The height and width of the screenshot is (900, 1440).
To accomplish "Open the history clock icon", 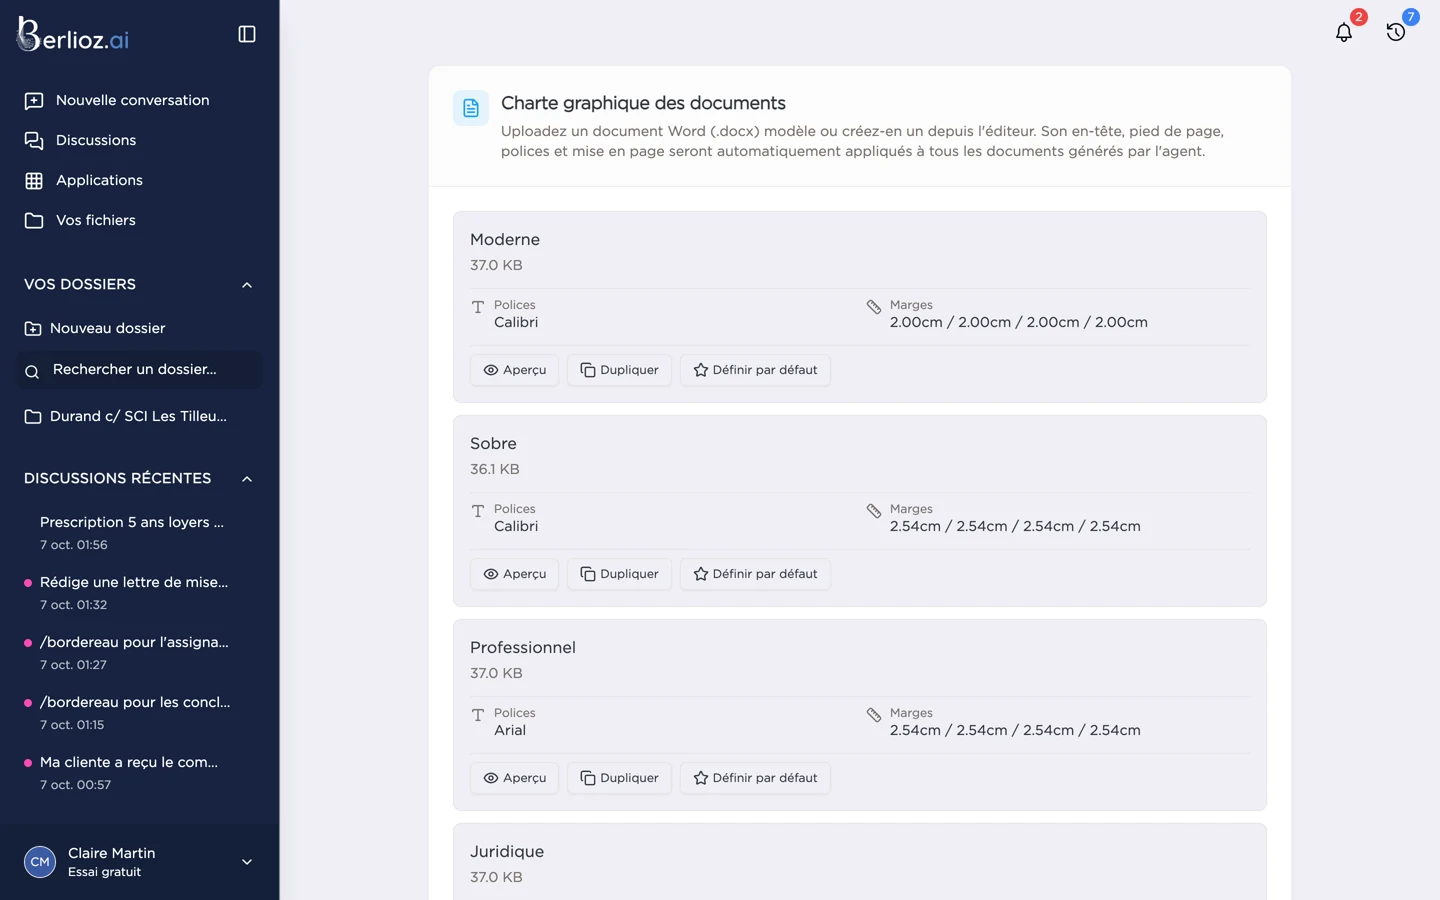I will [x=1396, y=32].
